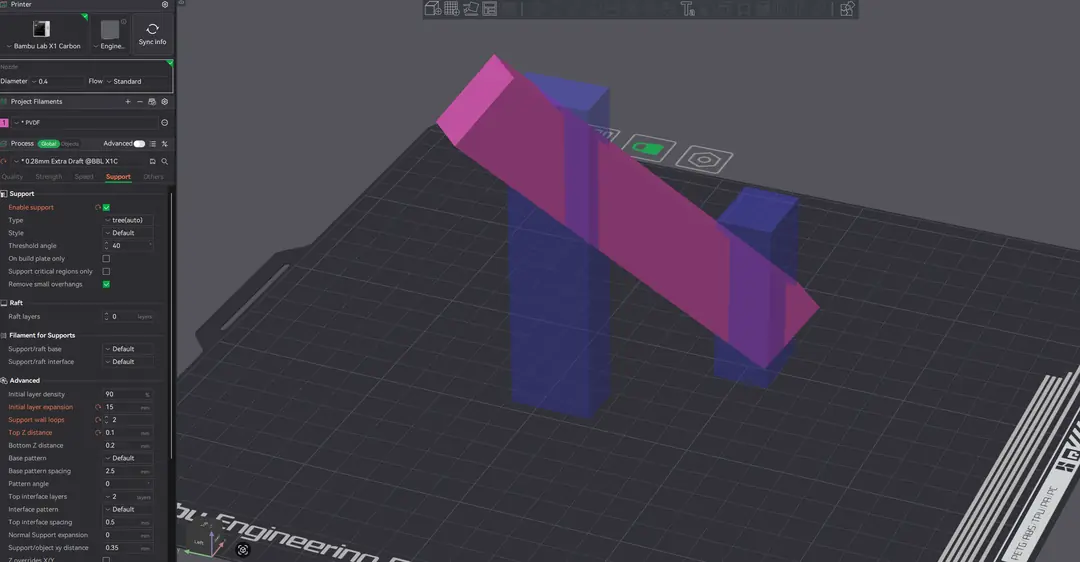Click the Raft layers stepper field
The height and width of the screenshot is (562, 1080).
click(128, 317)
